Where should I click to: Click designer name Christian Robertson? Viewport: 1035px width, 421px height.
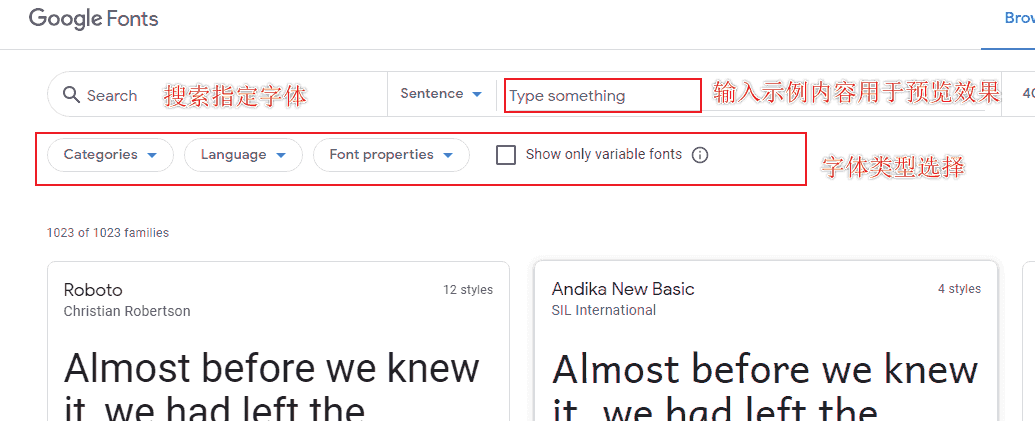coord(127,311)
